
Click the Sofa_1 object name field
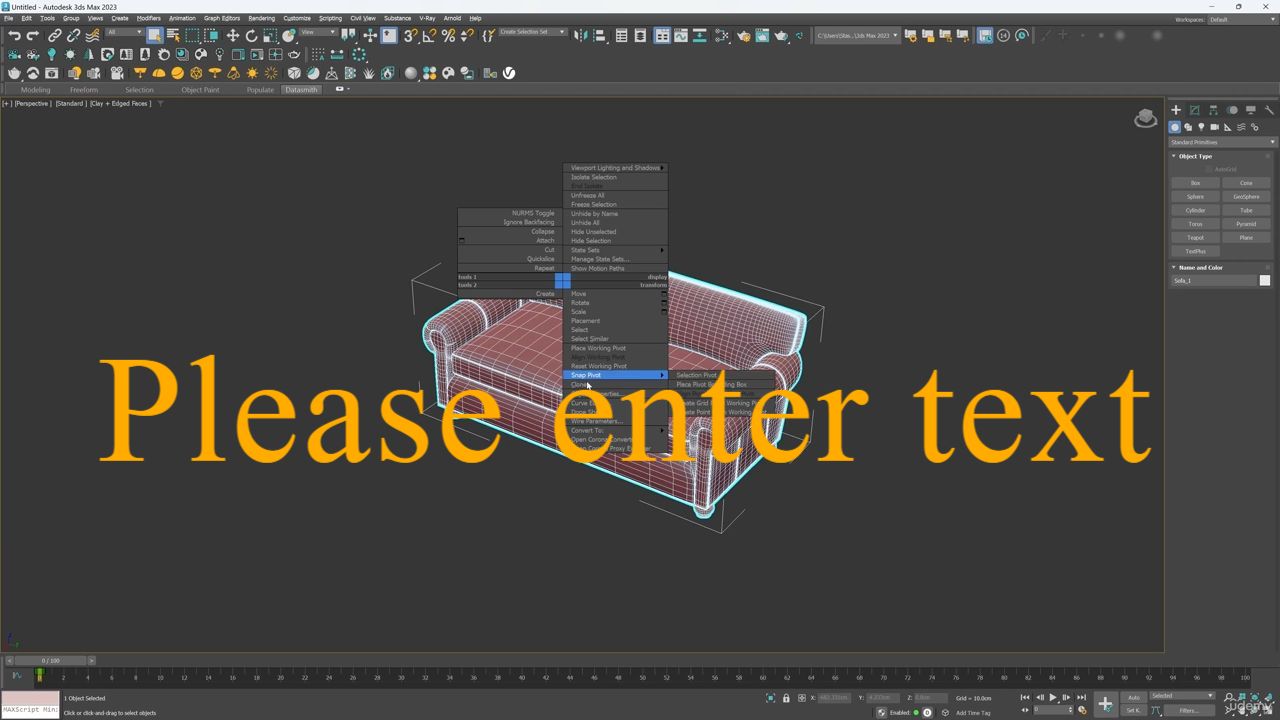point(1213,281)
